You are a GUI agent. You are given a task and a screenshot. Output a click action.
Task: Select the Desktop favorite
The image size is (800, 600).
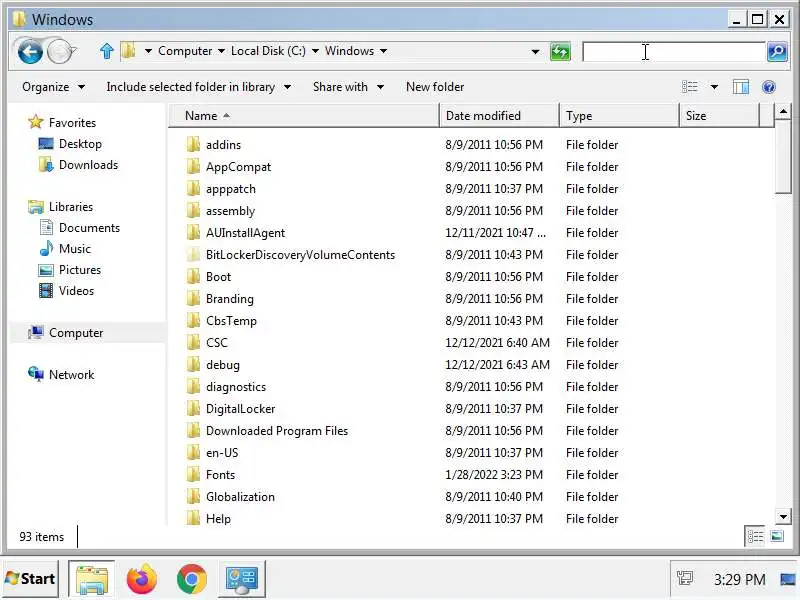coord(80,144)
